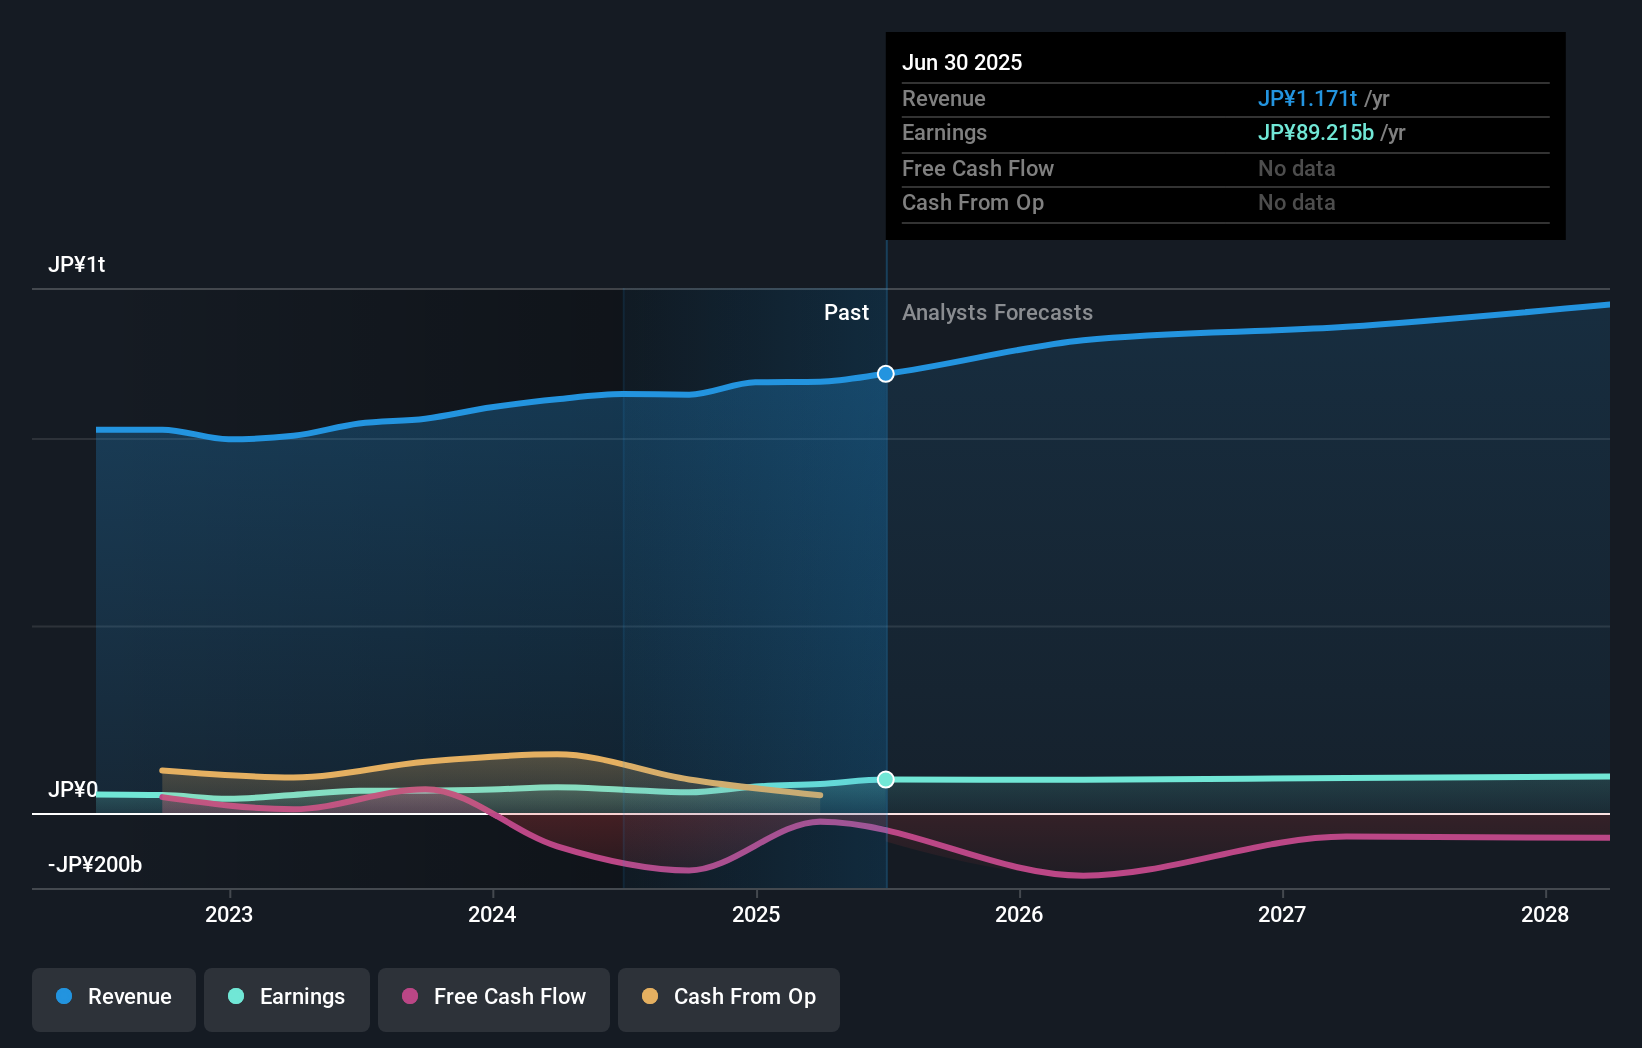Click the Earnings marker at the forecast boundary

click(x=885, y=780)
